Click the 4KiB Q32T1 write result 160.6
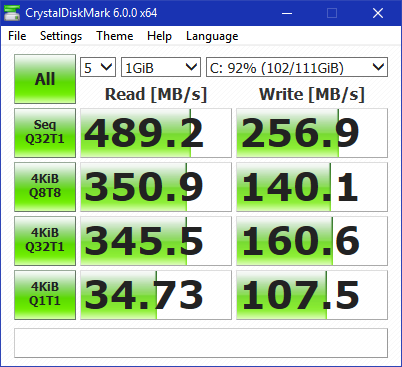Image resolution: width=402 pixels, height=367 pixels. pyautogui.click(x=312, y=241)
